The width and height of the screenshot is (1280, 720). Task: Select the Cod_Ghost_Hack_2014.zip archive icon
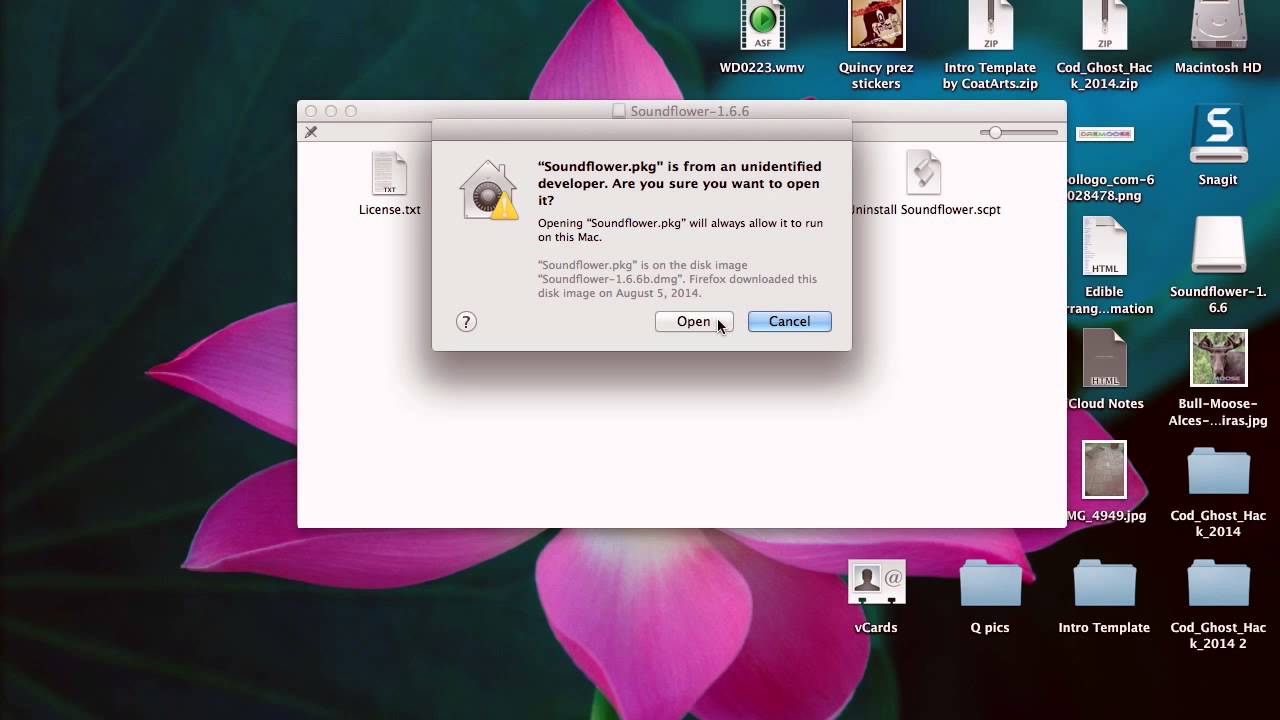1104,26
